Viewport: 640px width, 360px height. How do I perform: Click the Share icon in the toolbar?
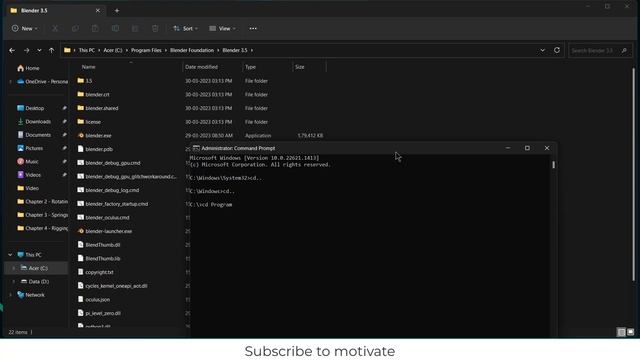[135, 29]
